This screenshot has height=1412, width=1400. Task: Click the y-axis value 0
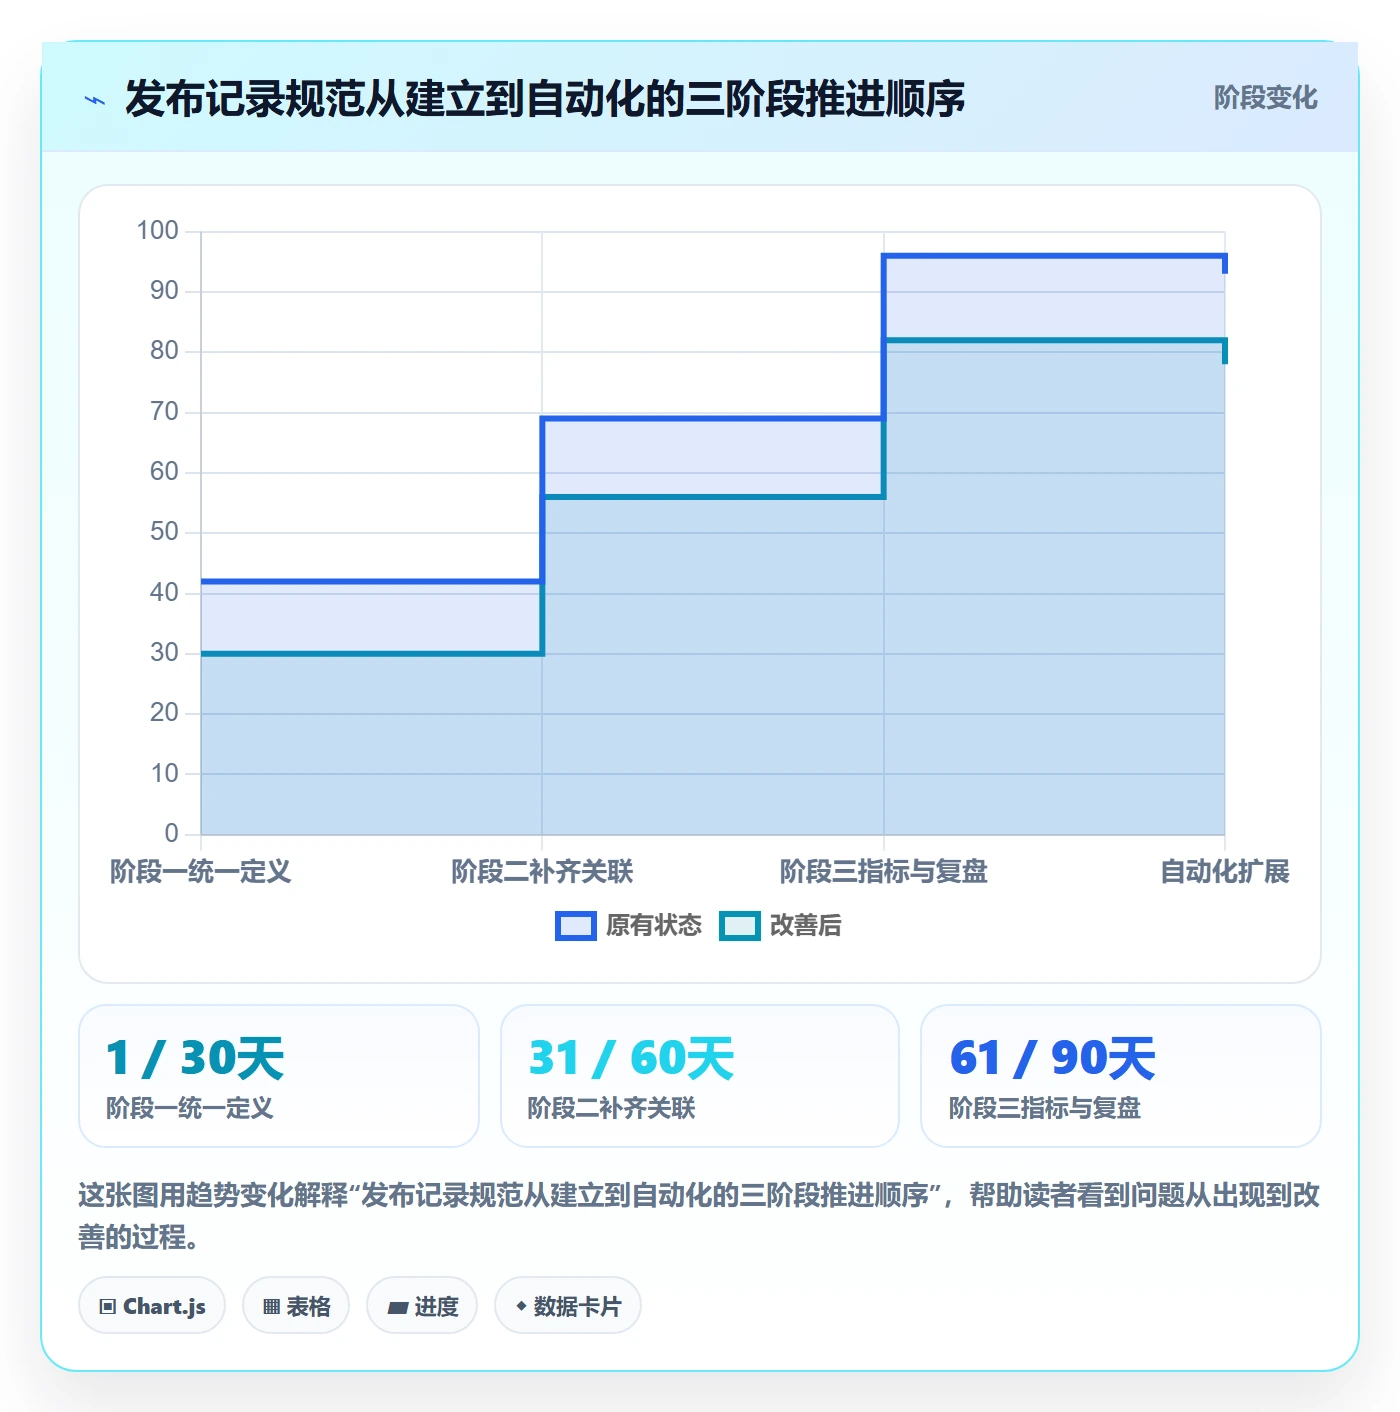click(172, 833)
